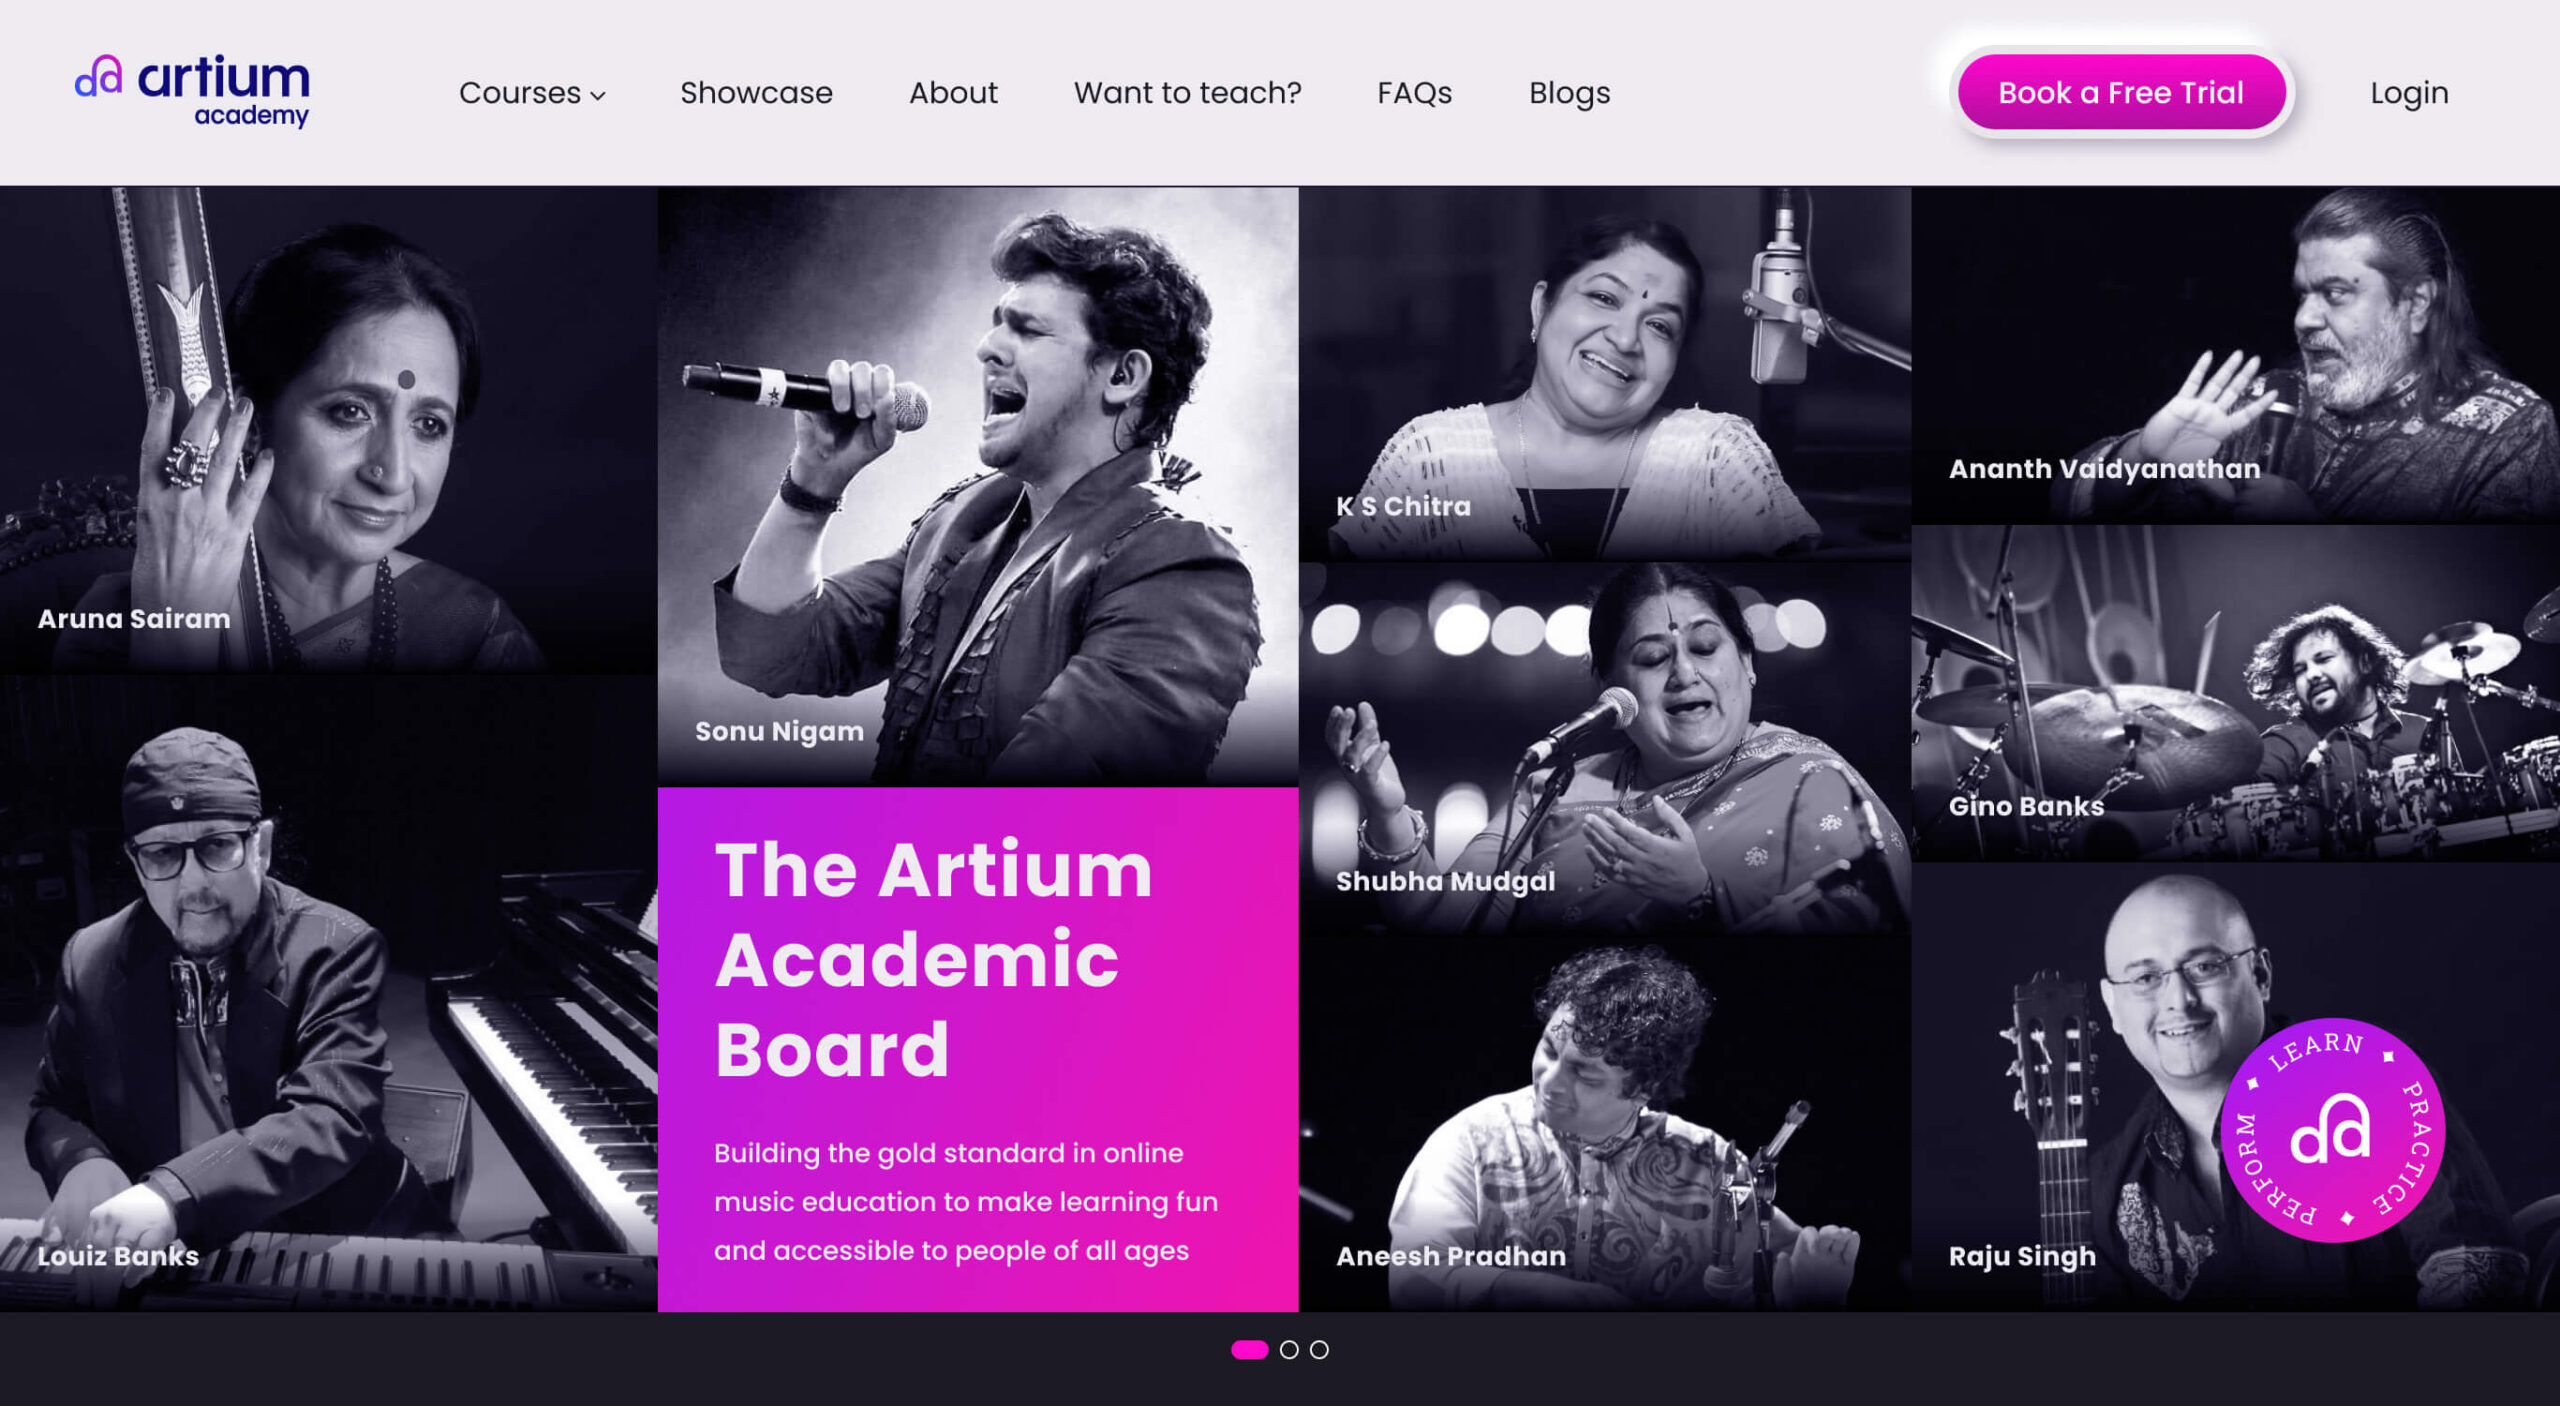The width and height of the screenshot is (2560, 1406).
Task: Click the Login link
Action: point(2409,92)
